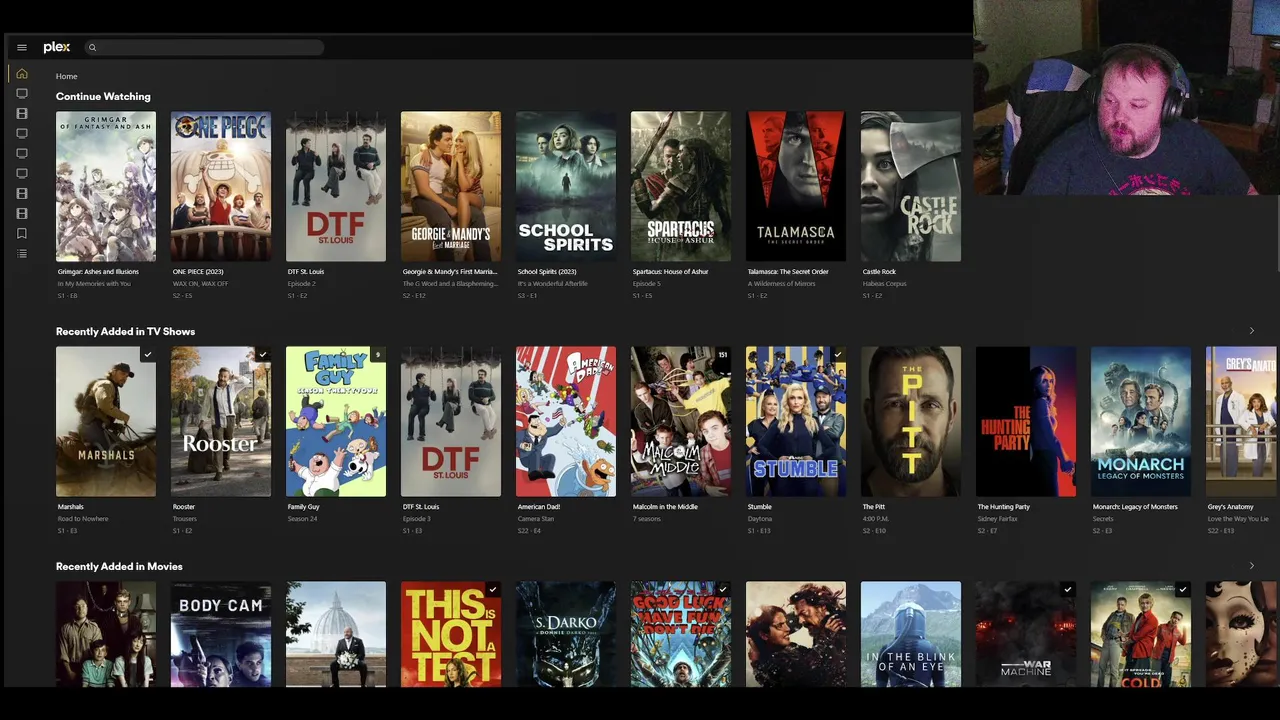Open the playlists list icon in sidebar
The height and width of the screenshot is (720, 1280).
[22, 253]
